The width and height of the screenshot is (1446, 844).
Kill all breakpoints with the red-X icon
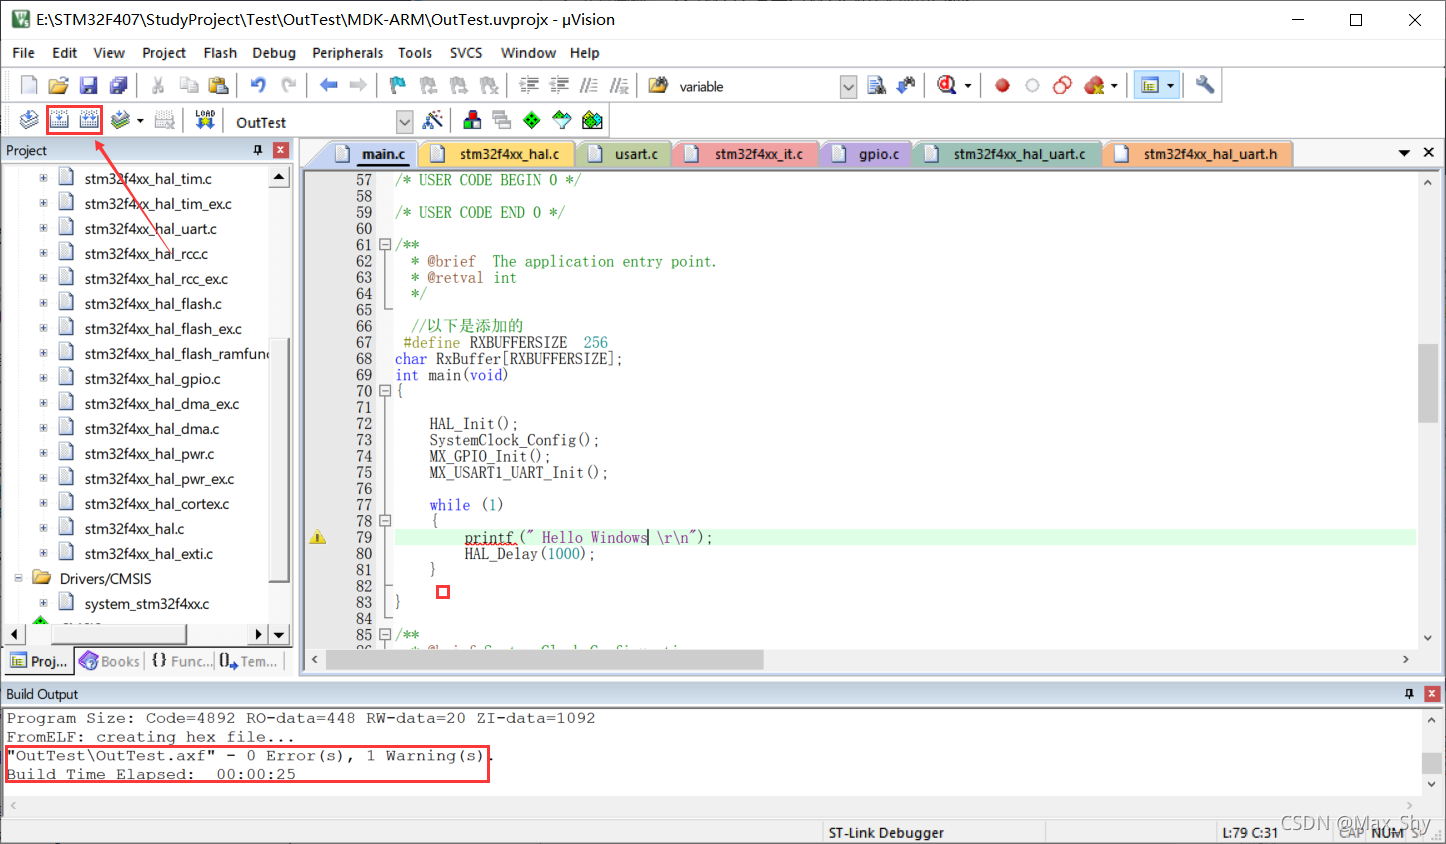coord(1094,86)
